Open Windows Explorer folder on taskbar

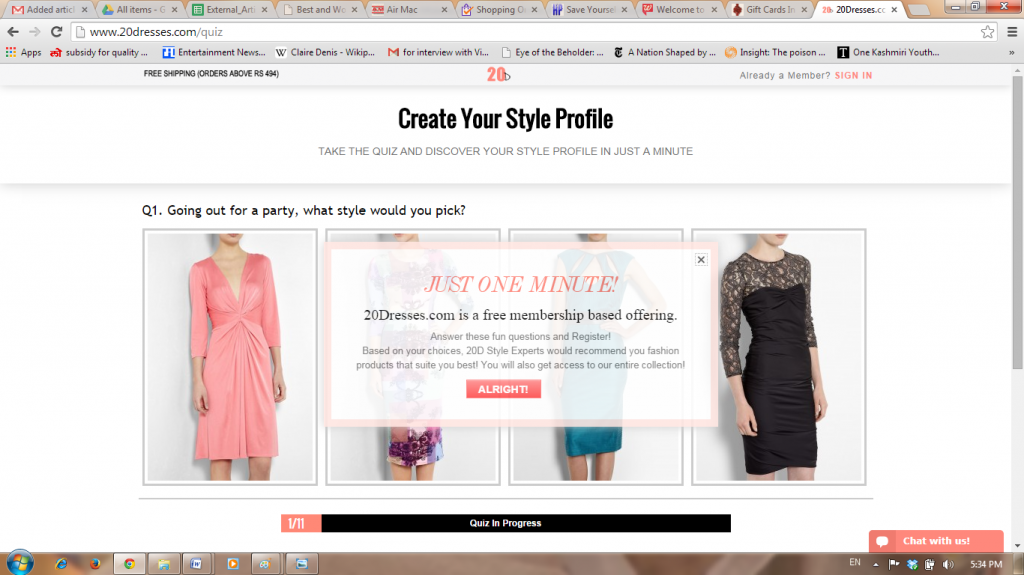click(x=163, y=563)
